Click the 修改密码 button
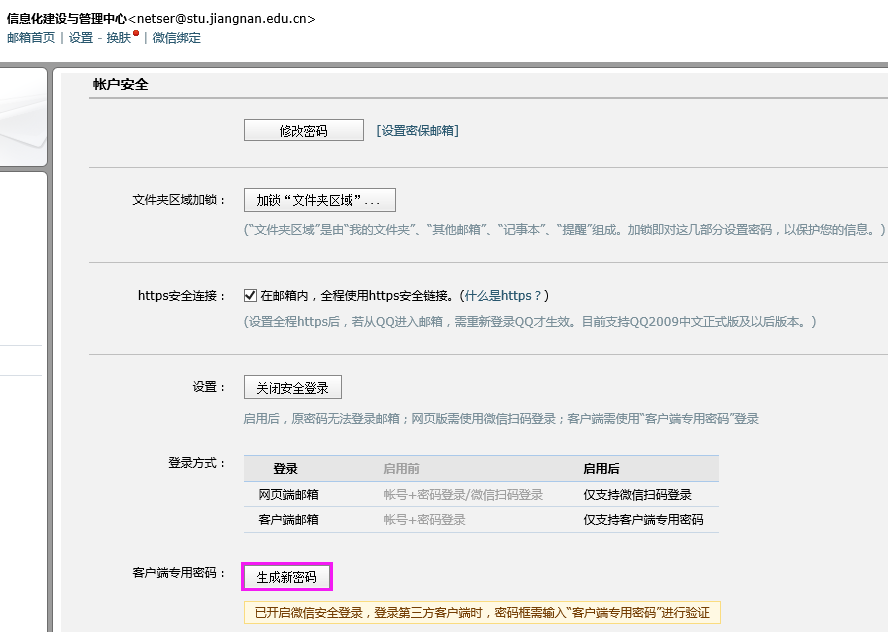The height and width of the screenshot is (632, 888). [304, 130]
